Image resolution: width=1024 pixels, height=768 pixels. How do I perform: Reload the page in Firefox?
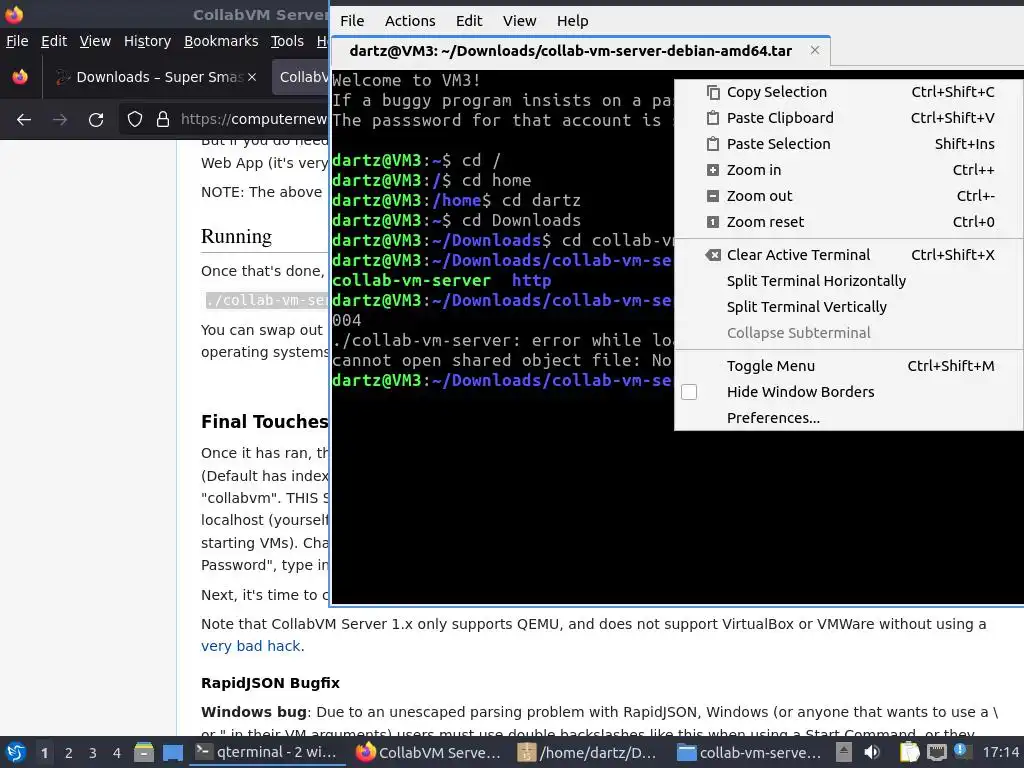(x=96, y=120)
